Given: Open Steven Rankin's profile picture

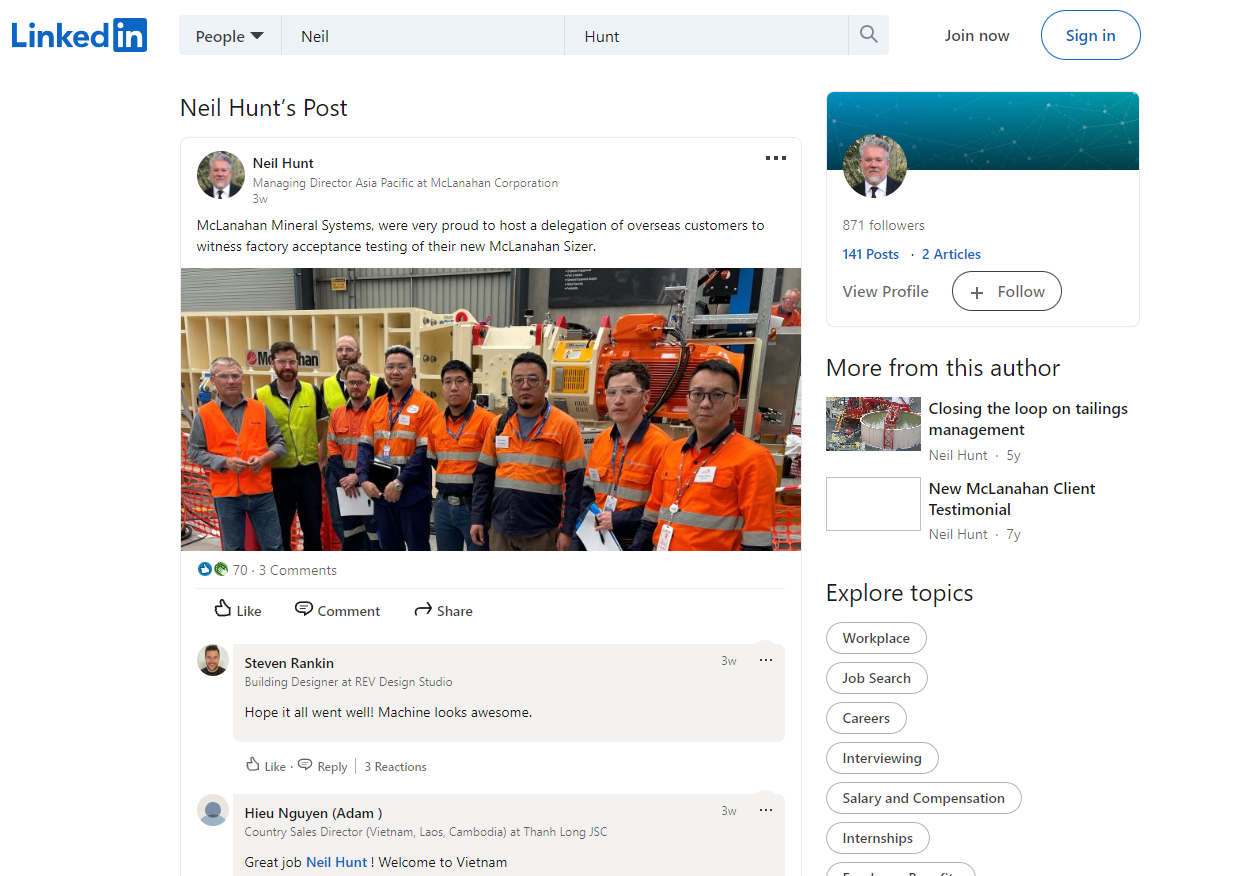Looking at the screenshot, I should point(213,660).
